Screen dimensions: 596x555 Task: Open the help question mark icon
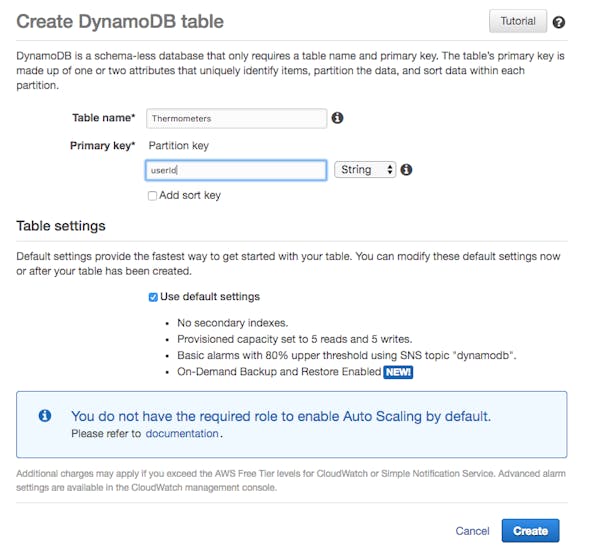click(558, 22)
